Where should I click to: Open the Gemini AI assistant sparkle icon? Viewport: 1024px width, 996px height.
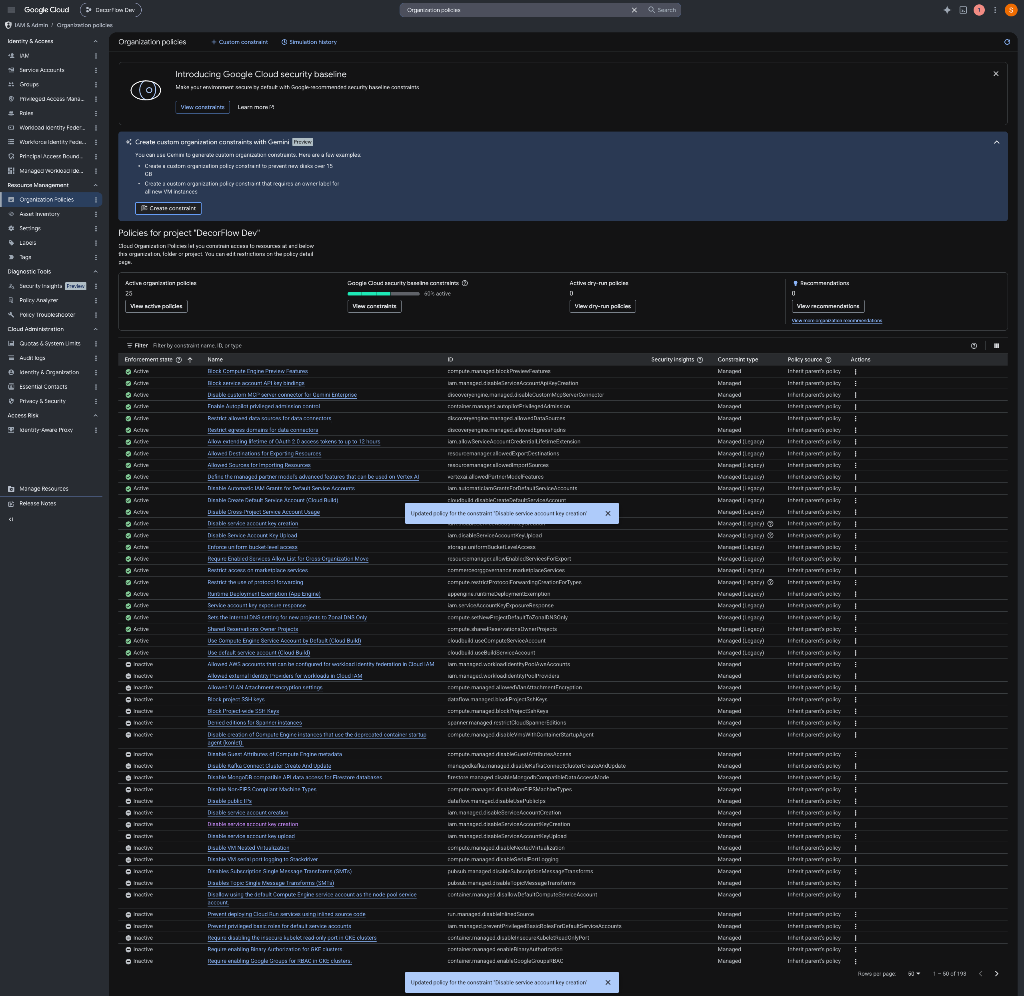[x=947, y=10]
